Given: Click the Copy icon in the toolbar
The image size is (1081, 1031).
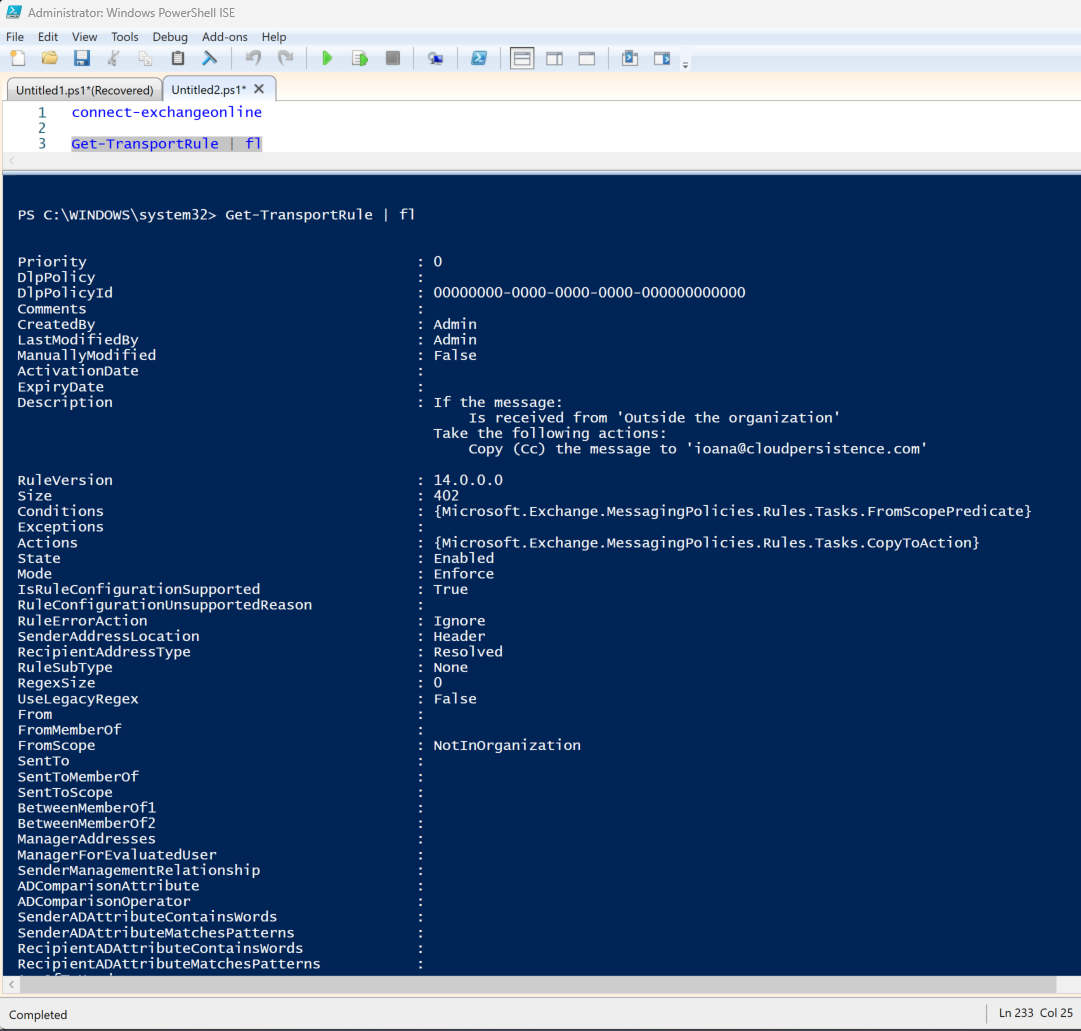Looking at the screenshot, I should click(x=145, y=59).
